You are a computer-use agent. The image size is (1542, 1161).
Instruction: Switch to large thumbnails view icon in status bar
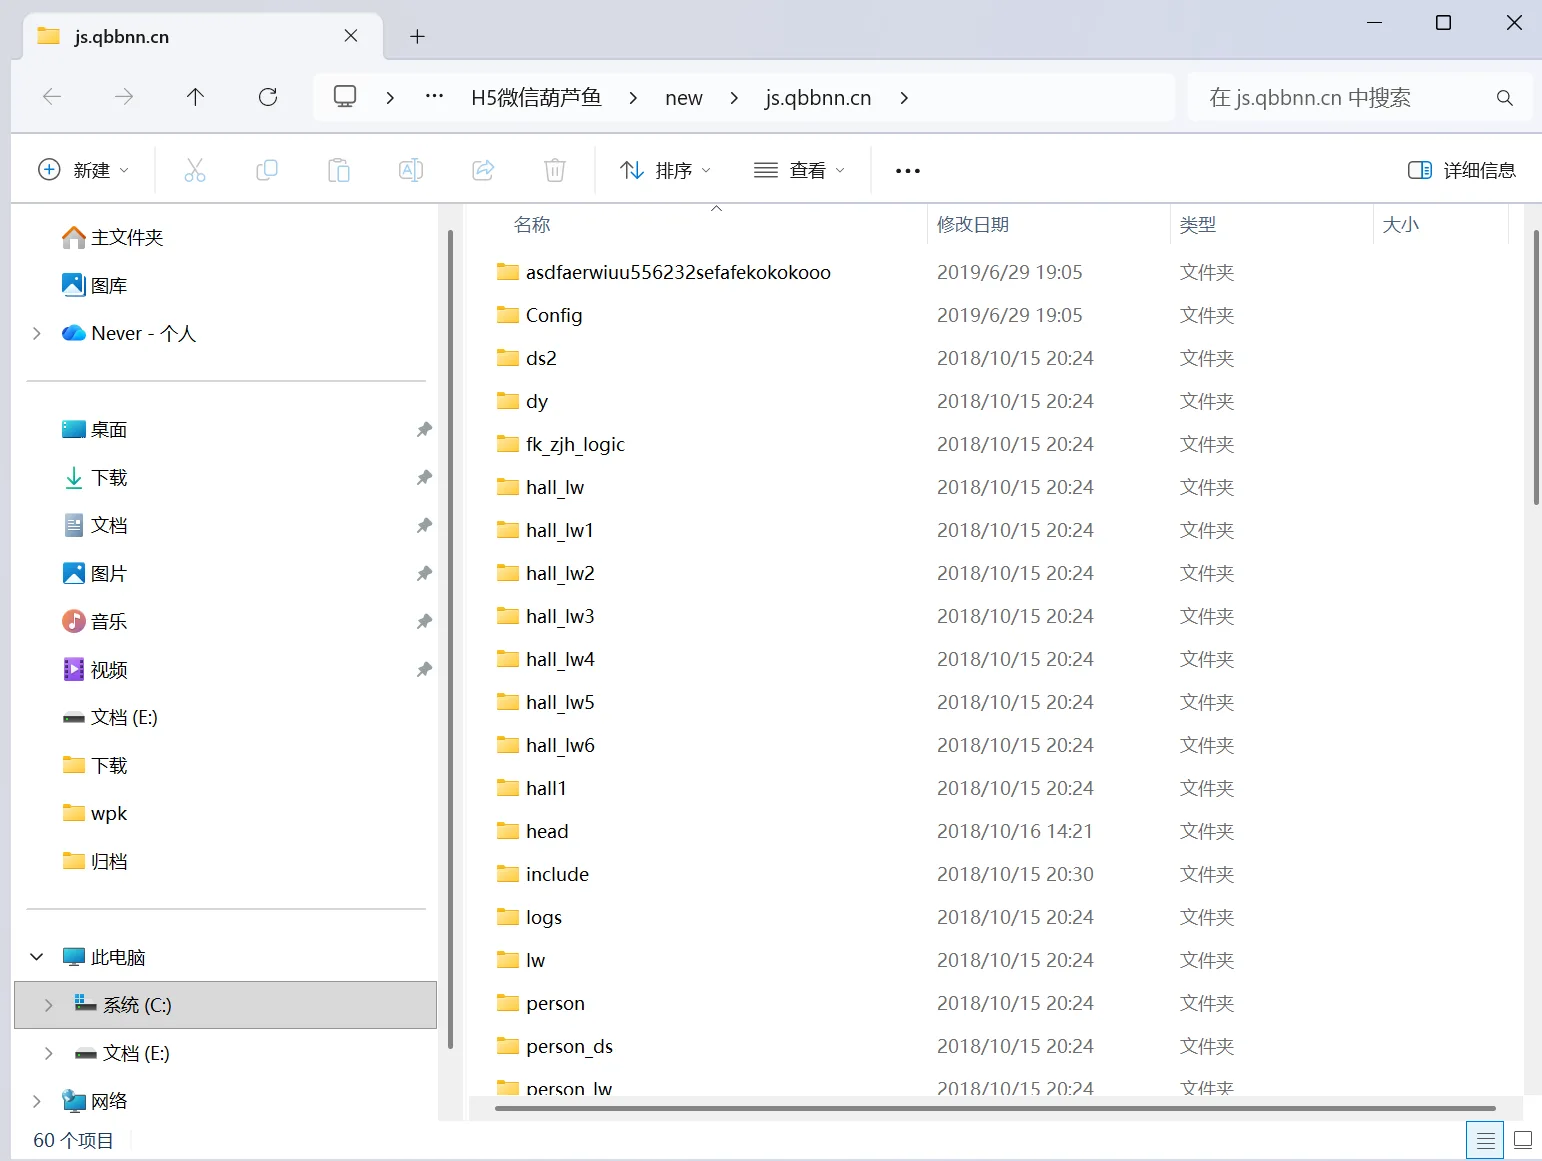(x=1523, y=1140)
